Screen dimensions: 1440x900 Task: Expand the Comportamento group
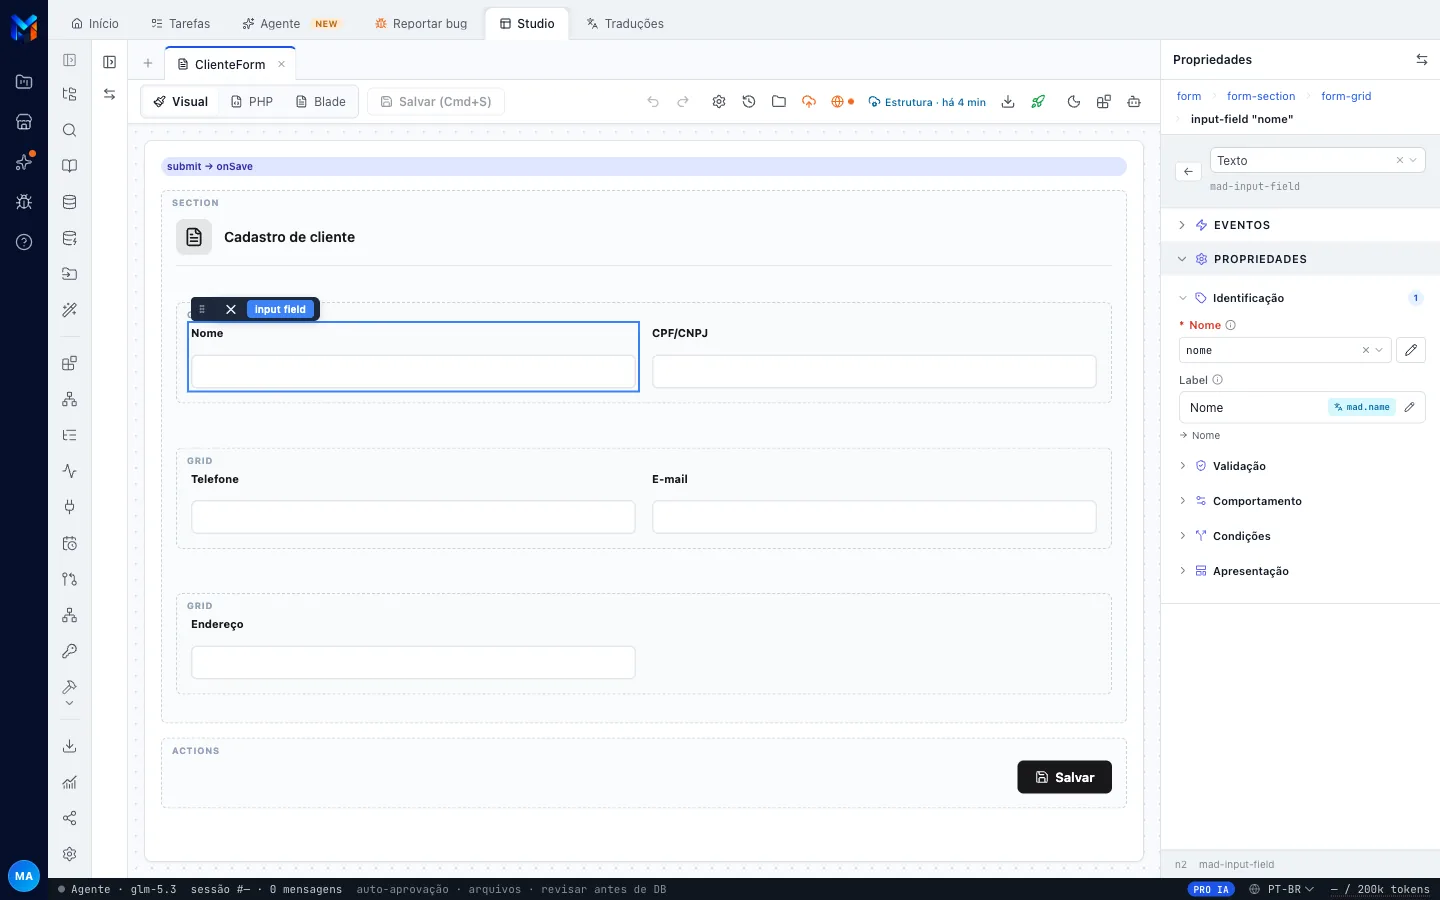1300,501
